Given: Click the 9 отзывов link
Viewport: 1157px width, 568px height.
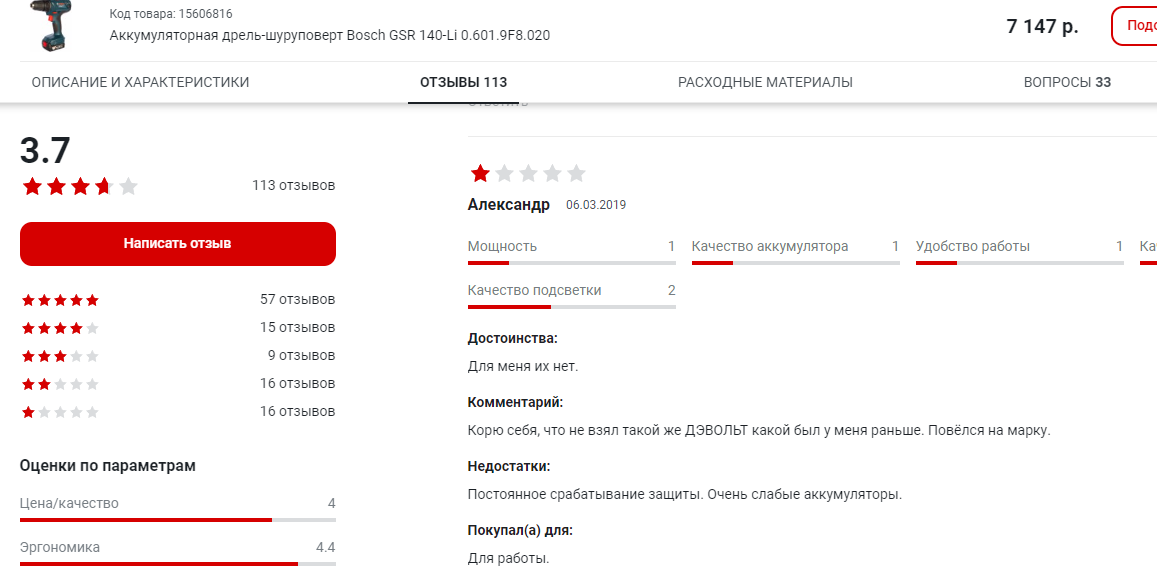Looking at the screenshot, I should click(301, 356).
